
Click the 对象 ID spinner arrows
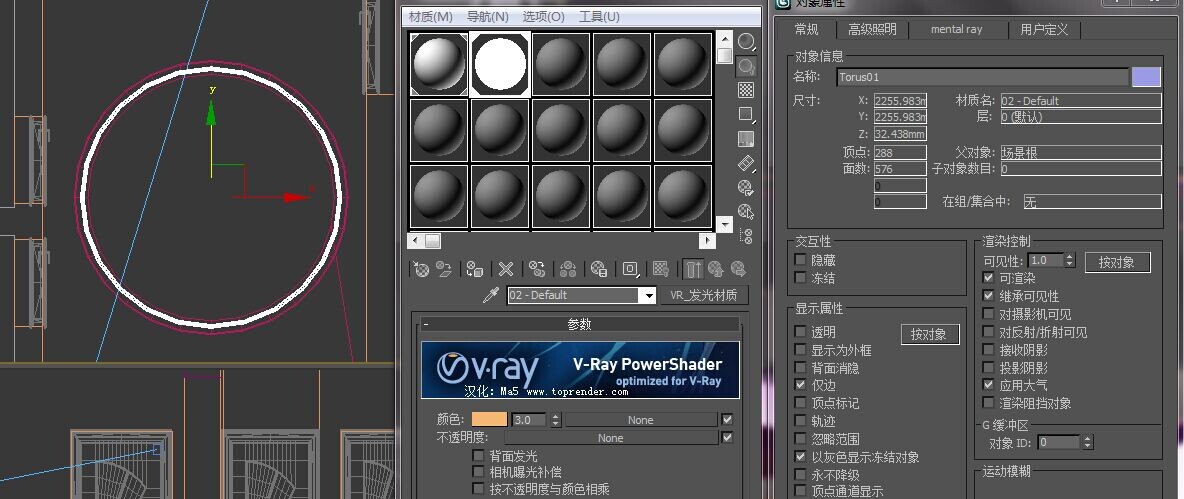coord(1087,442)
